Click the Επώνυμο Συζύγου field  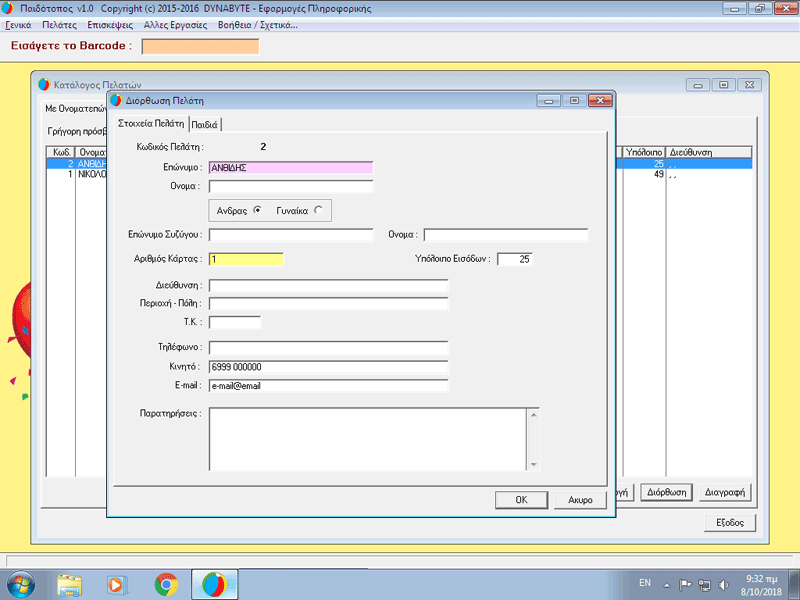click(x=291, y=235)
